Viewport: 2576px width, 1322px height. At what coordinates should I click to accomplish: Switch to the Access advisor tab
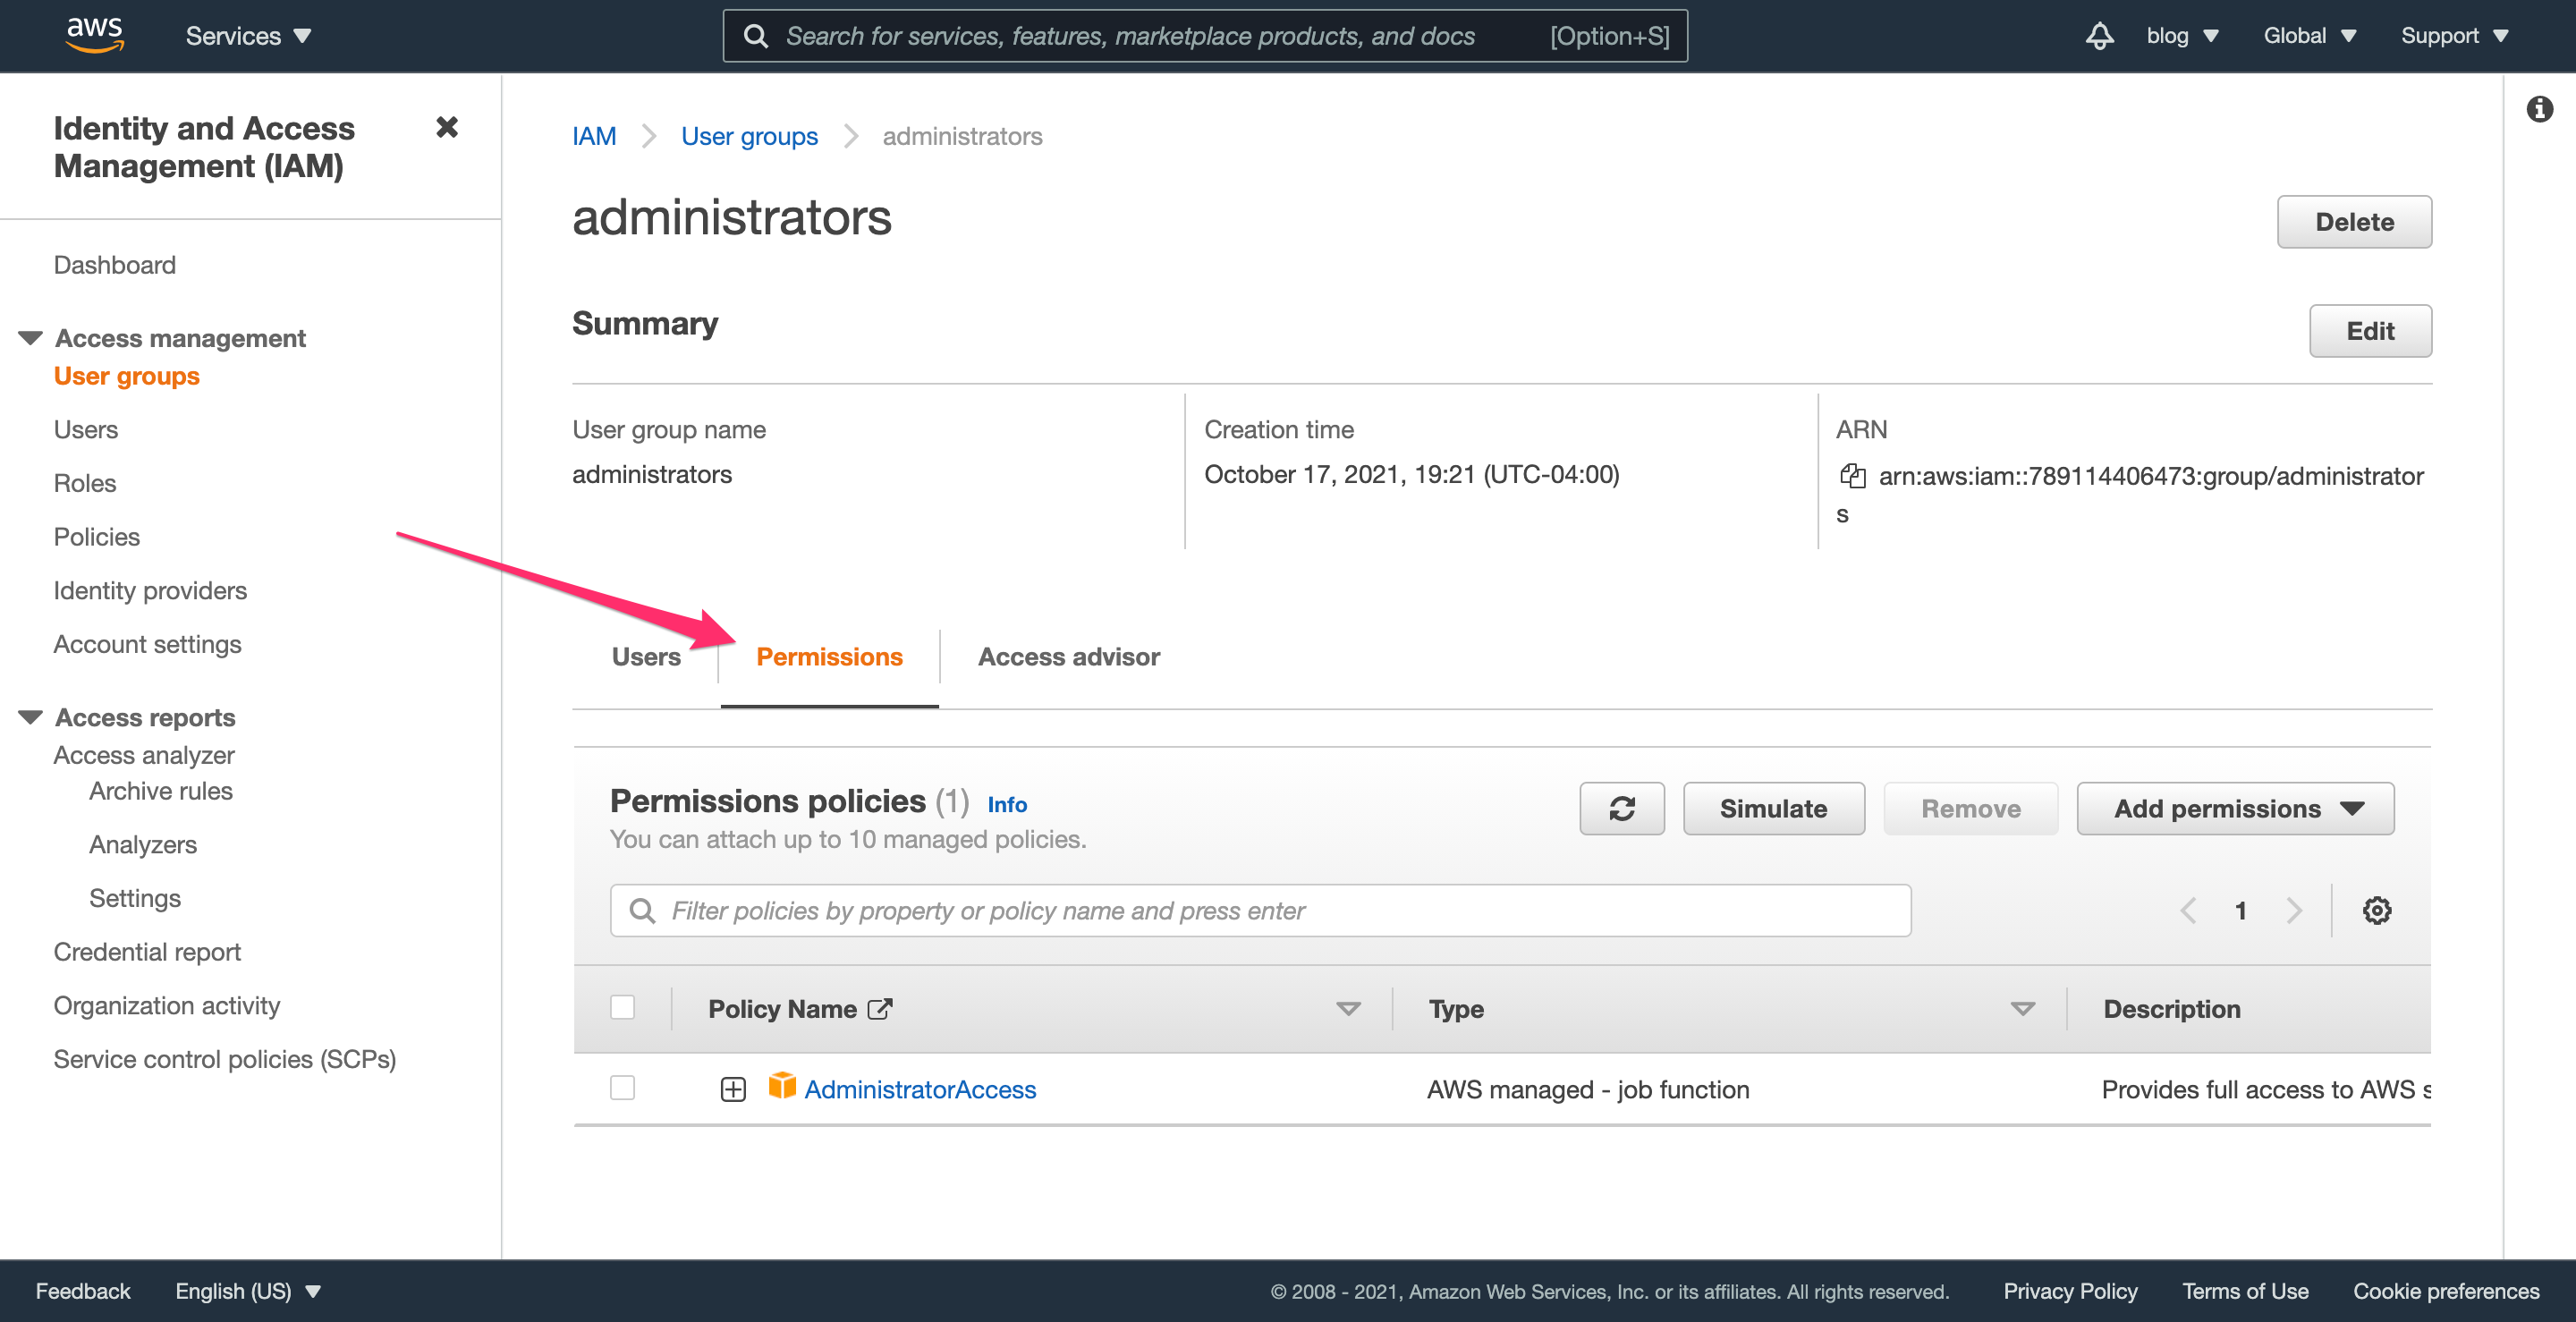(x=1068, y=656)
